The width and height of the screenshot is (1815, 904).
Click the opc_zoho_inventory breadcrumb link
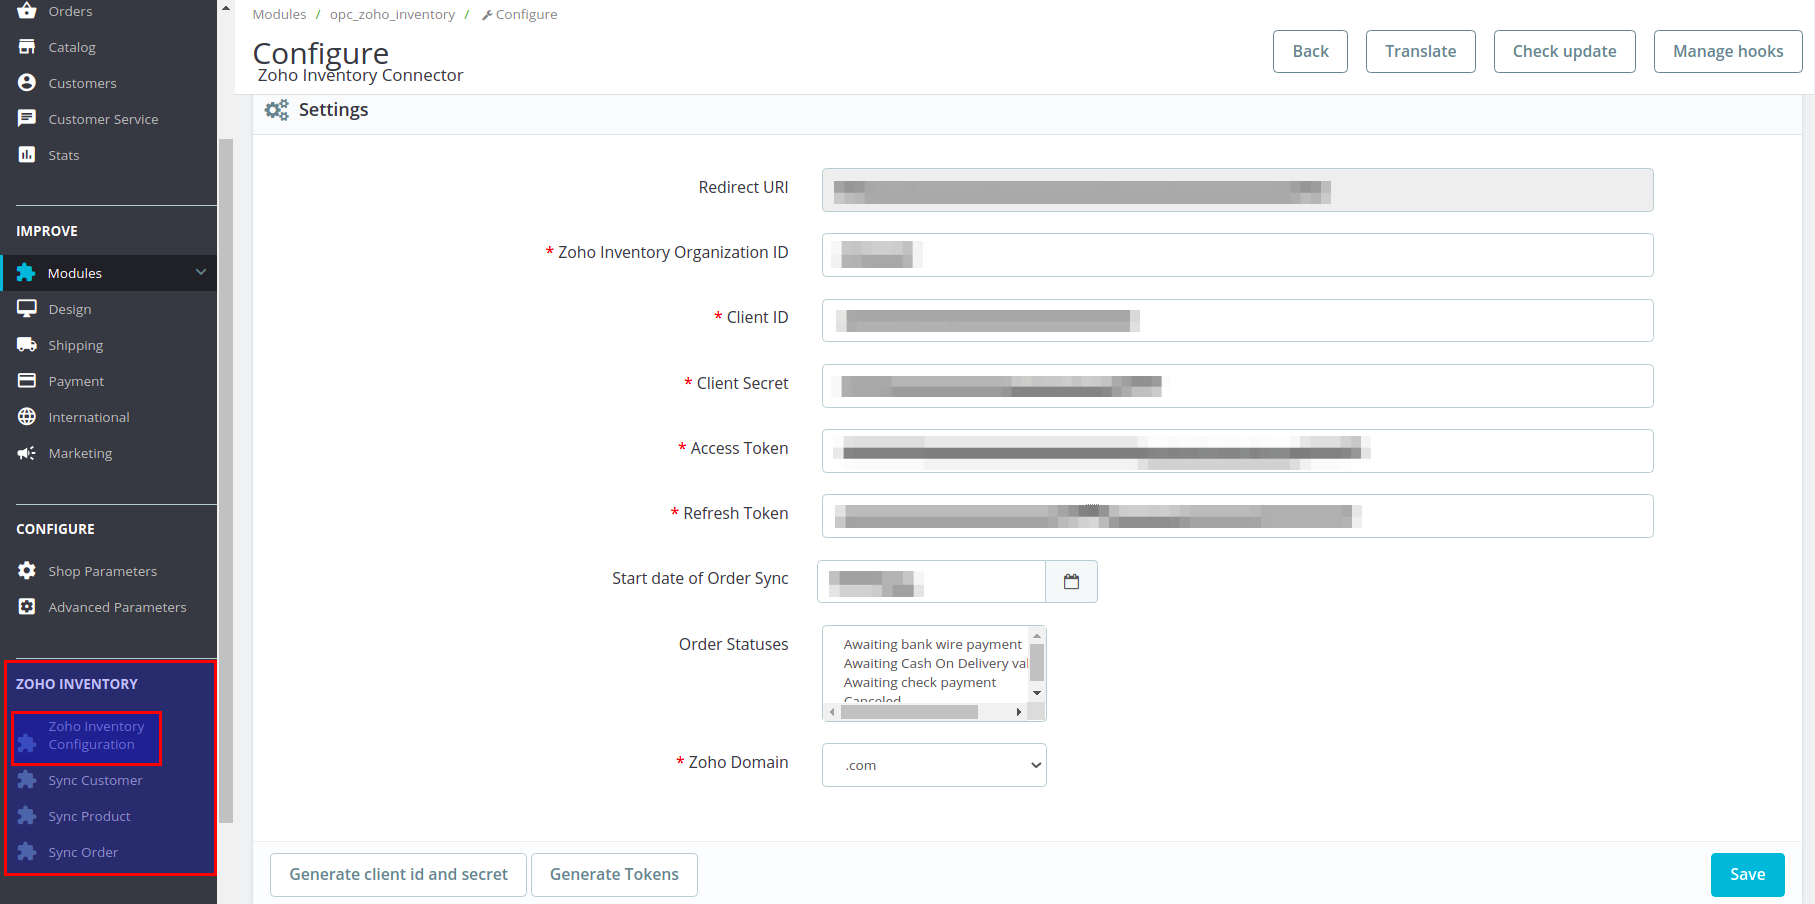392,14
